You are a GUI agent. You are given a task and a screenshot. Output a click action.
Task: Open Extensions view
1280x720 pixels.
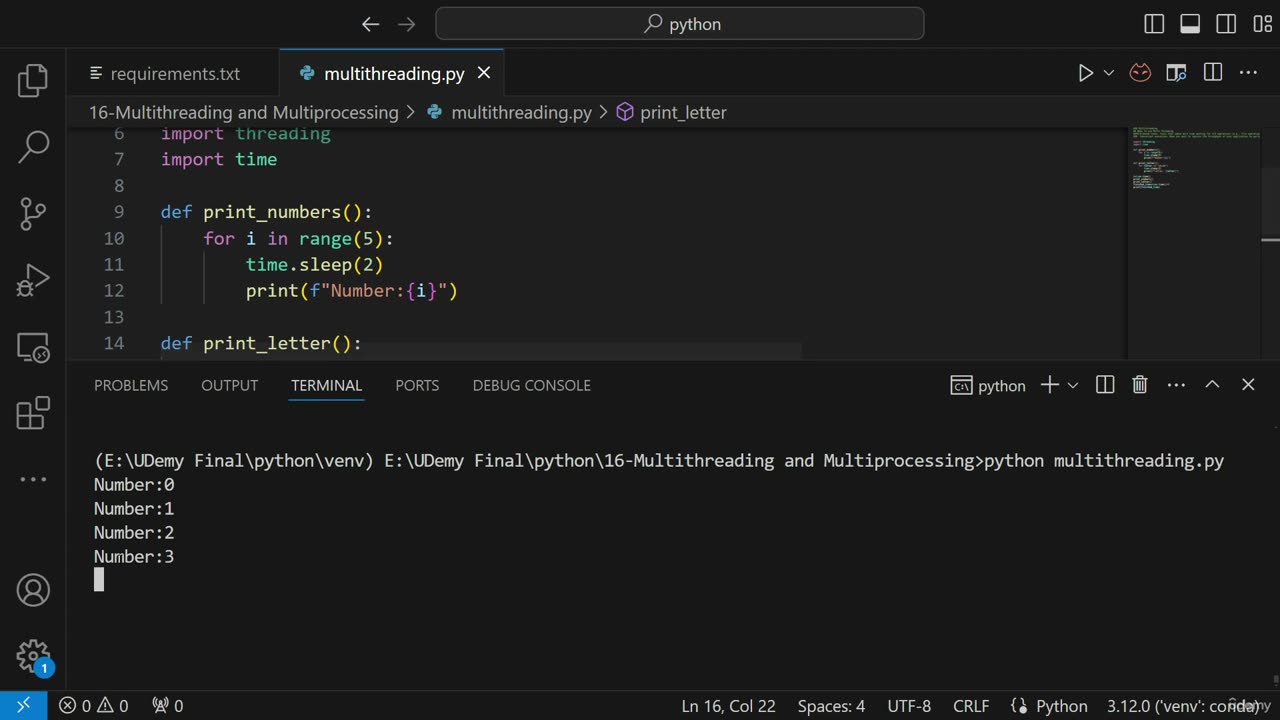33,413
